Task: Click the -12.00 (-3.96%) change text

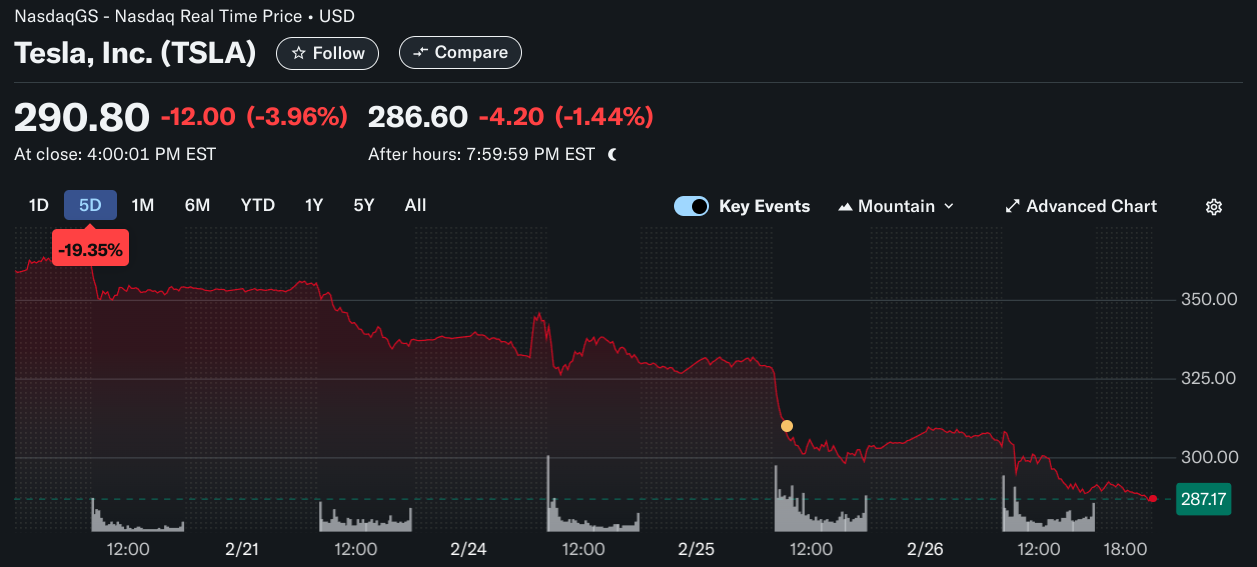Action: point(254,117)
